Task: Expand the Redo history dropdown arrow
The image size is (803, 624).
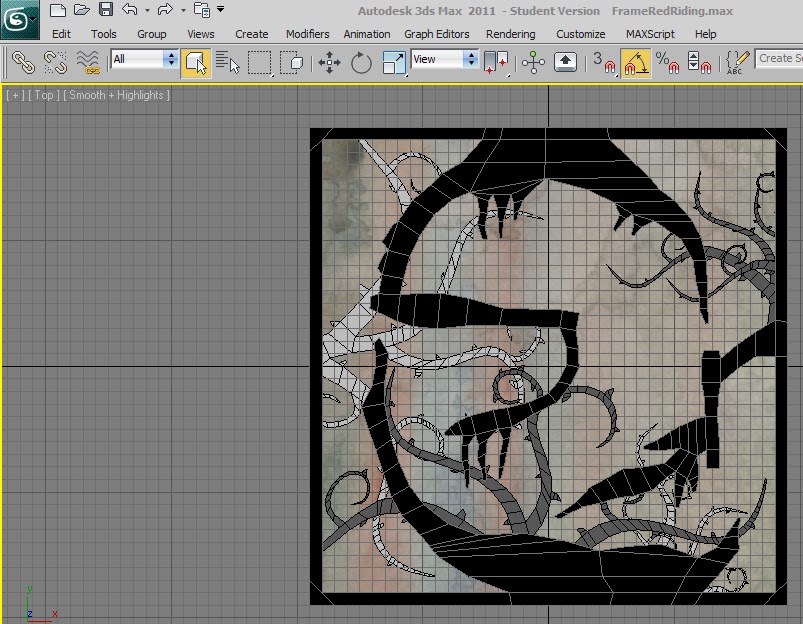Action: (x=183, y=10)
